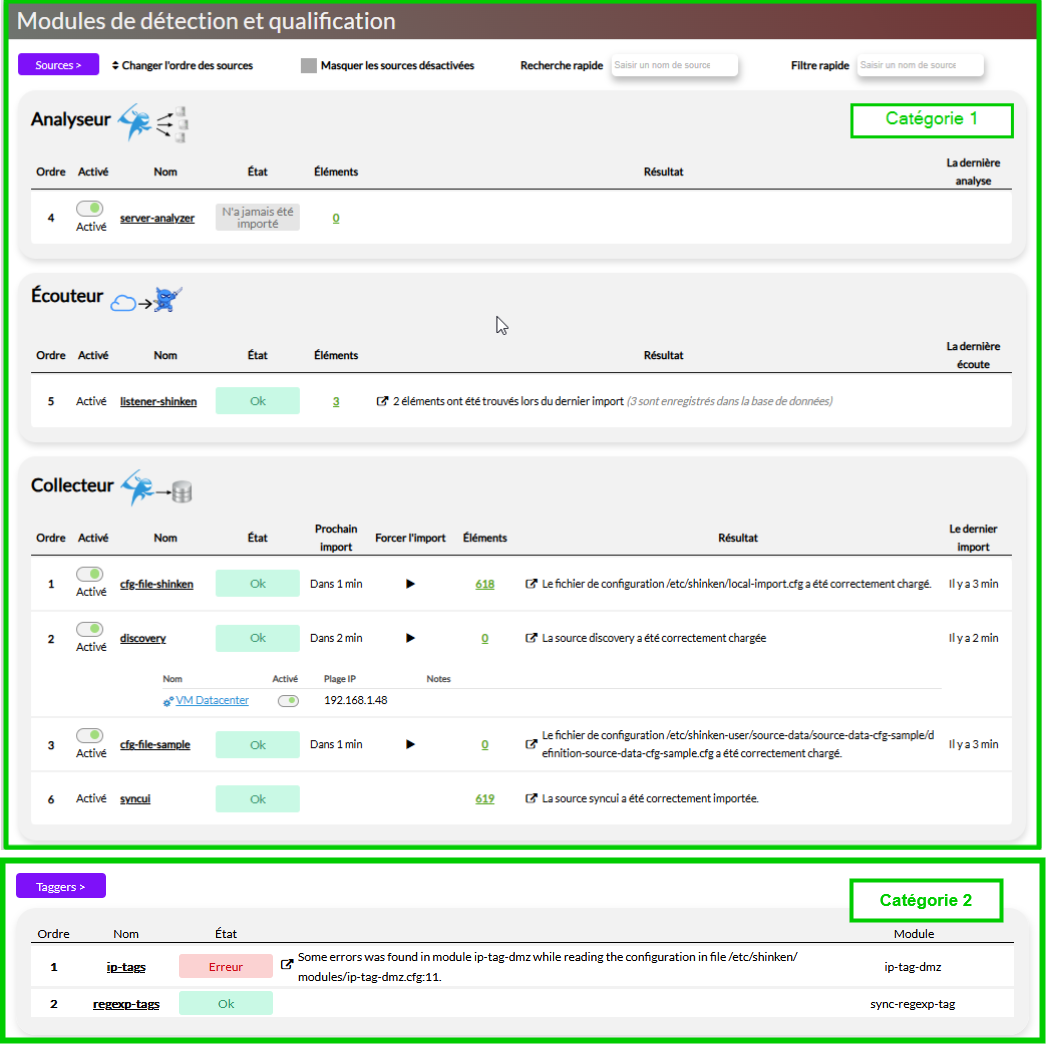The image size is (1046, 1044).
Task: Open the listener-shinken source link
Action: (158, 402)
